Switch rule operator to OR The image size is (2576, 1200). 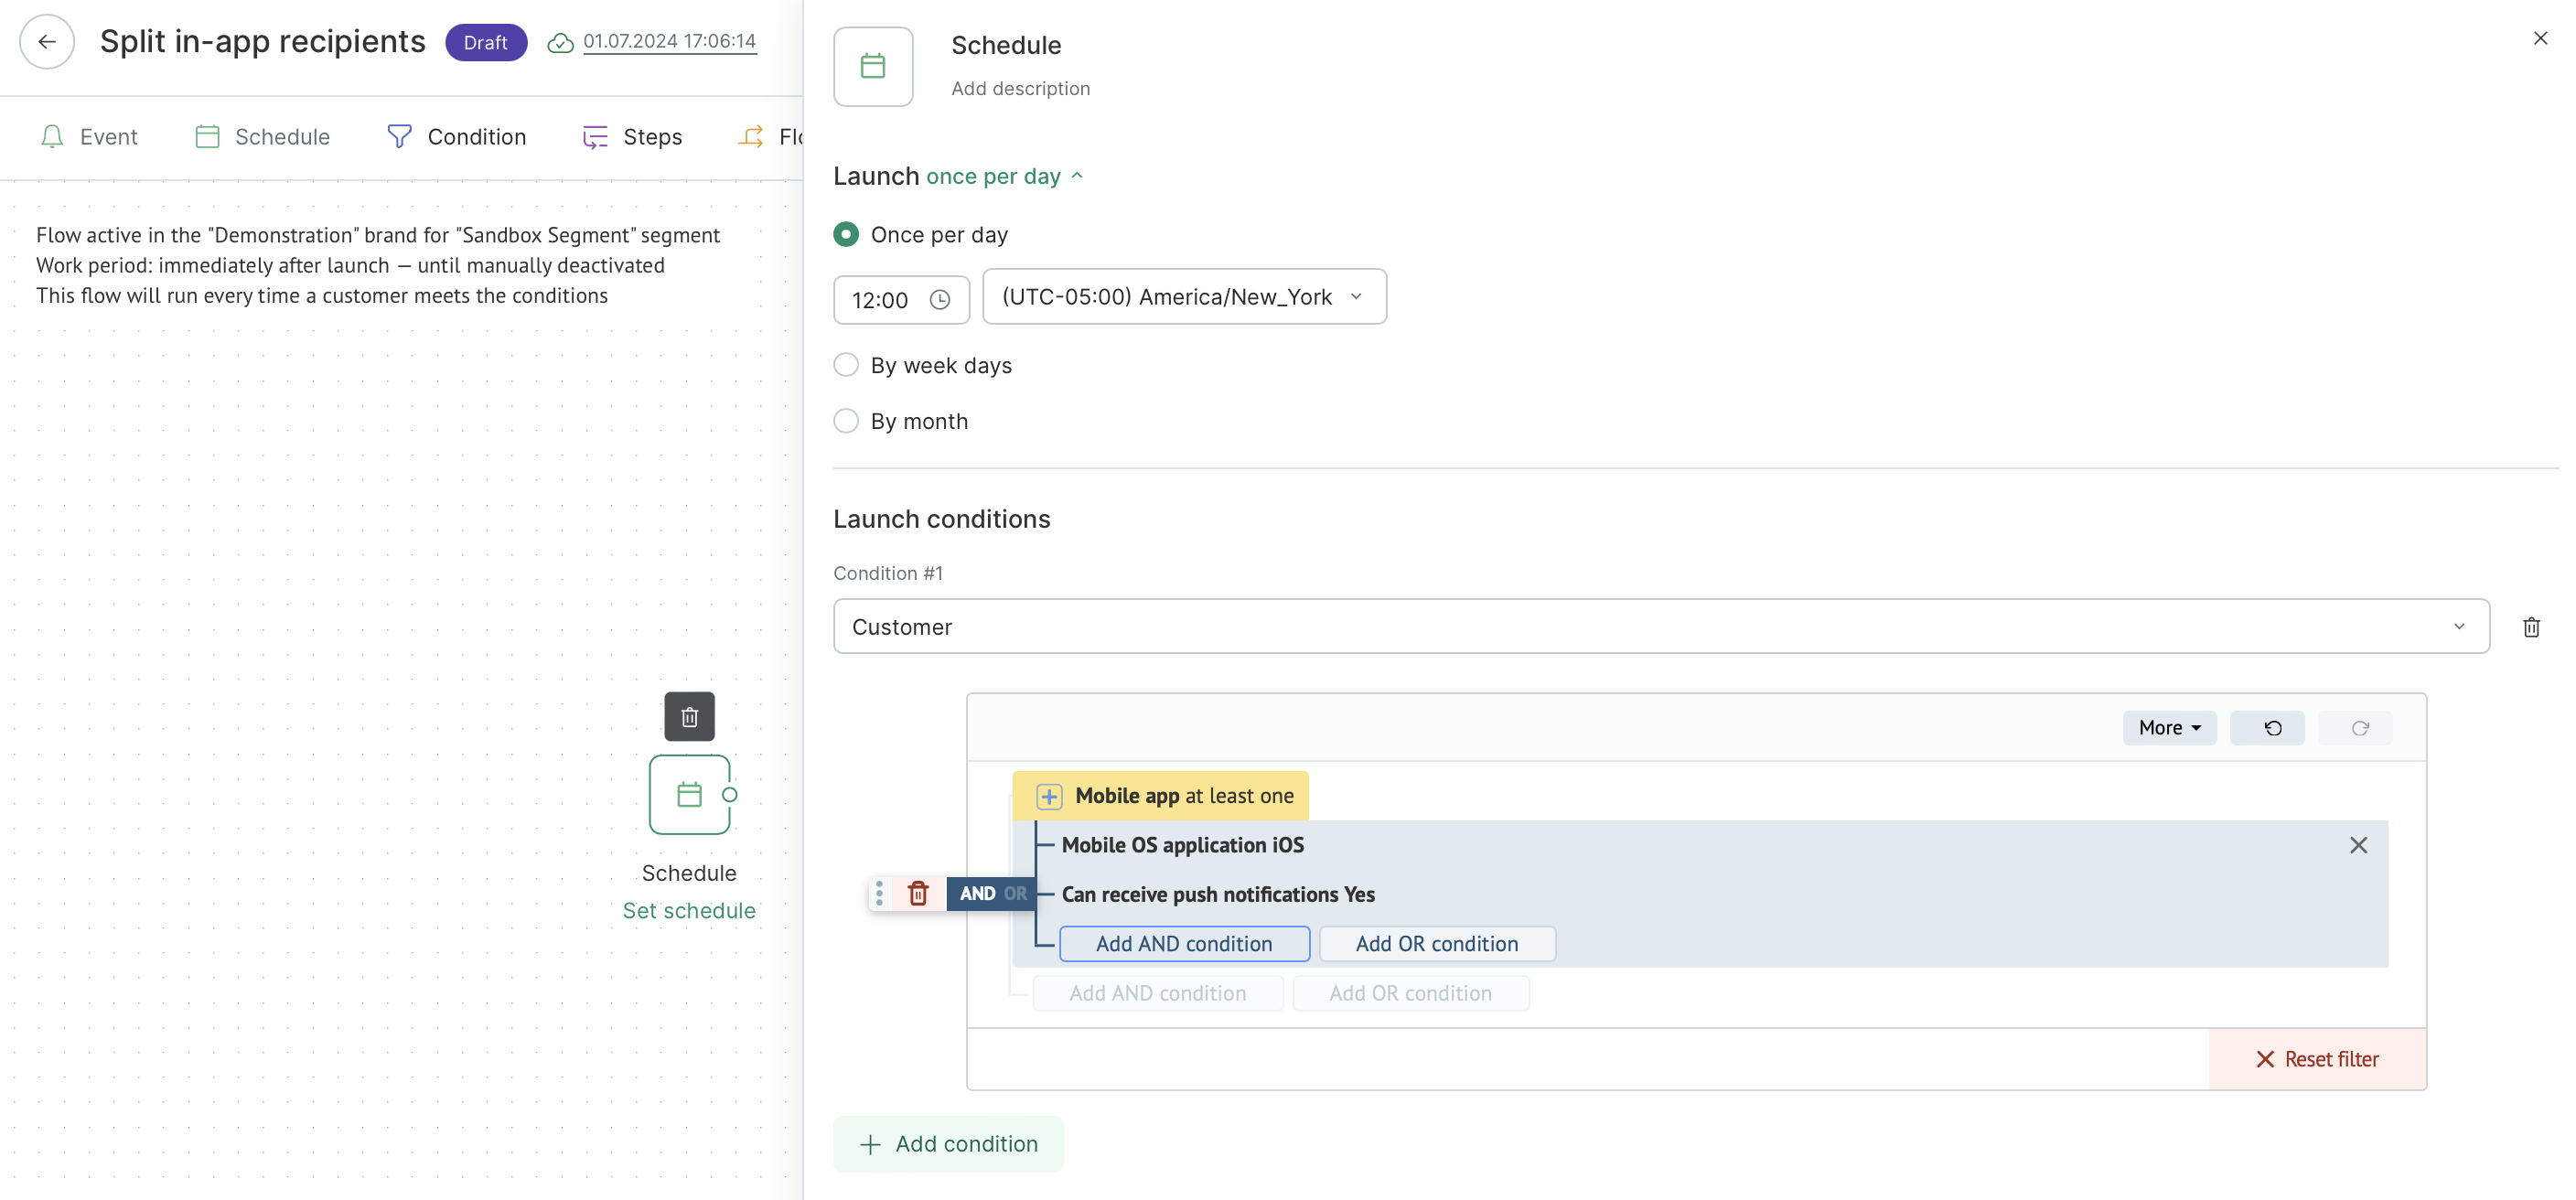1016,894
